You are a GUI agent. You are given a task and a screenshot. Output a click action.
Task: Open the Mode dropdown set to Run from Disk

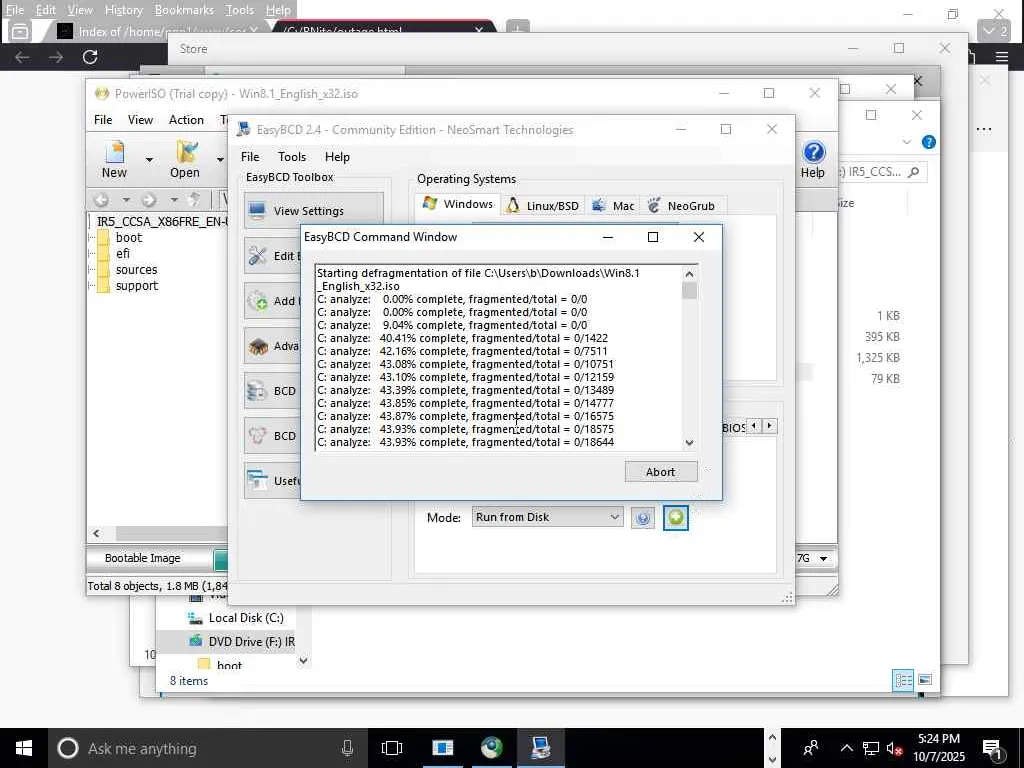pyautogui.click(x=547, y=517)
